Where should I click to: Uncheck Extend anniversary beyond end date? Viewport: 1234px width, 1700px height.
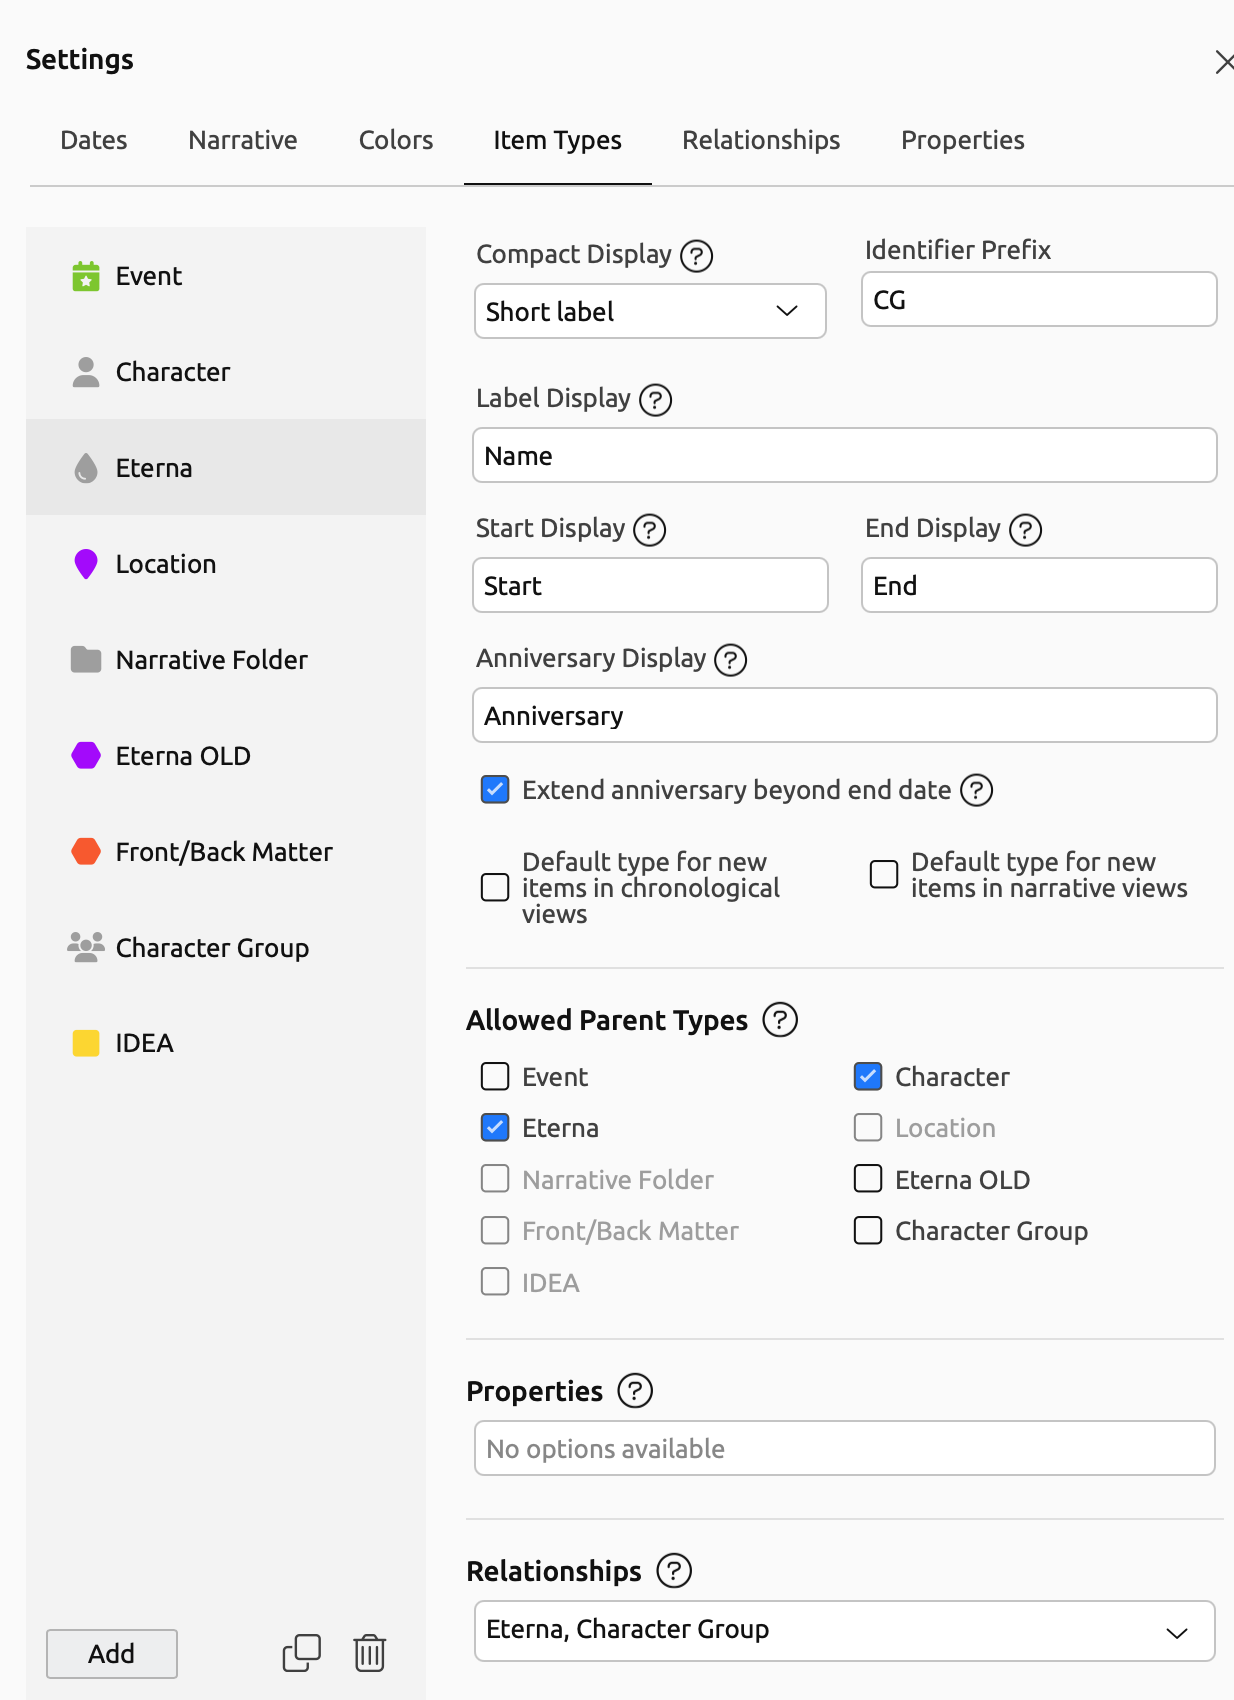pyautogui.click(x=495, y=790)
